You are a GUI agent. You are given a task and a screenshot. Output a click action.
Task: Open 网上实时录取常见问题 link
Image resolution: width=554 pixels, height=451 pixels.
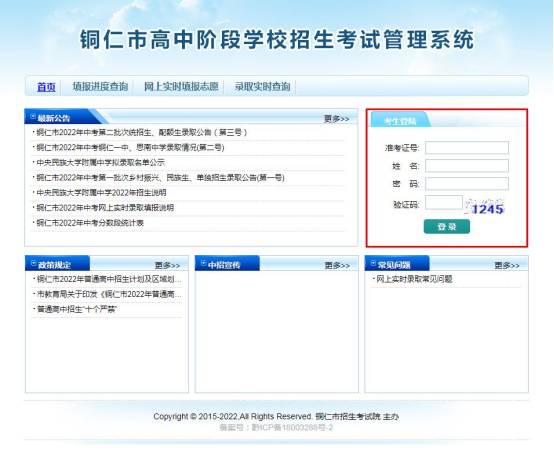(414, 279)
